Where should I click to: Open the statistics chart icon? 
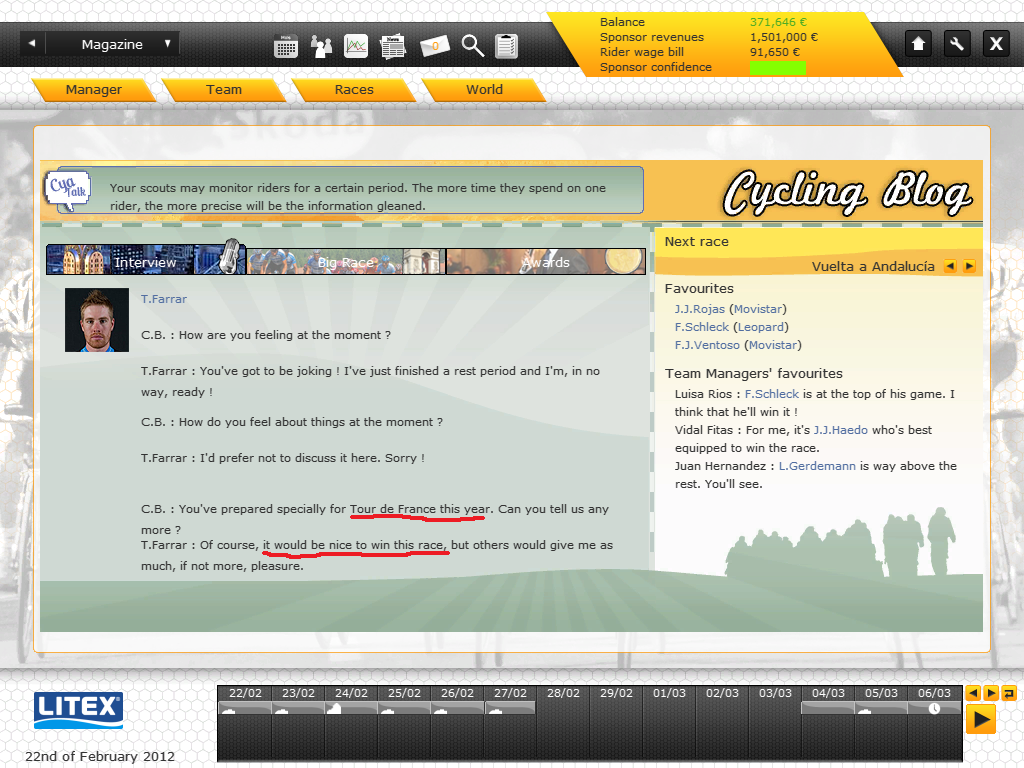point(356,45)
